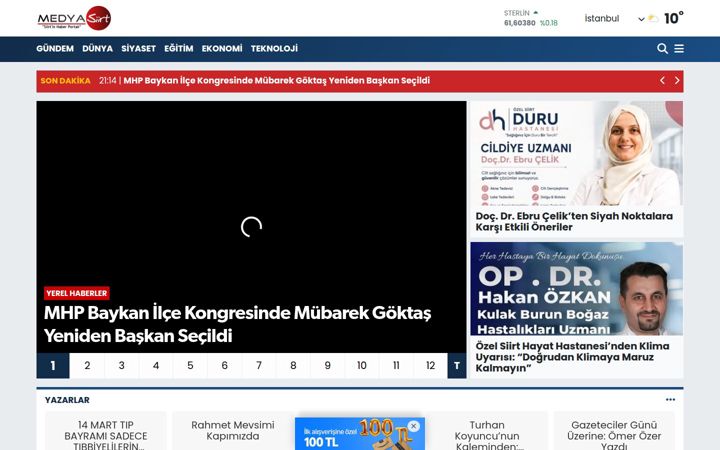The image size is (720, 450).
Task: Select slide number 11
Action: point(396,366)
